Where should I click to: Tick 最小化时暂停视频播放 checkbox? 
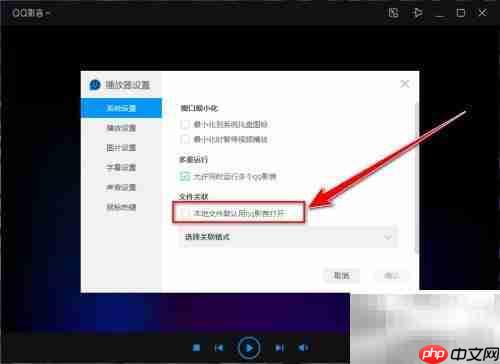point(185,139)
